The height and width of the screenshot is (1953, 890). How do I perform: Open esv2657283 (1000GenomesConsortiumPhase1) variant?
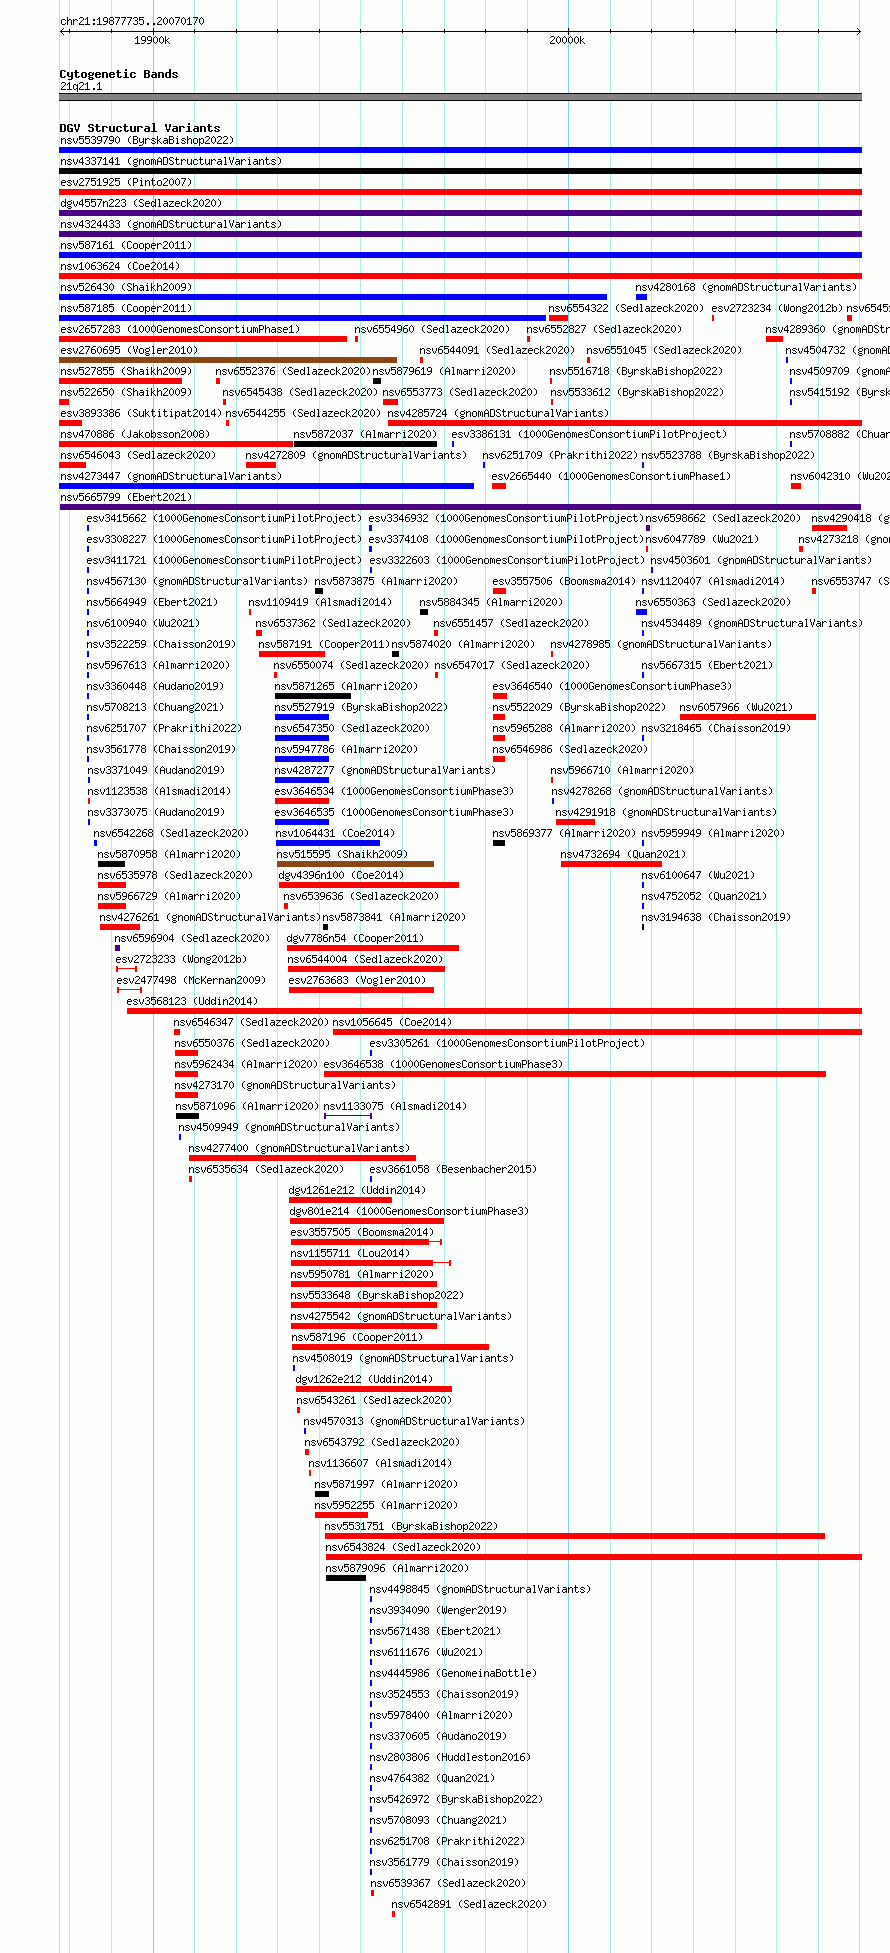tap(180, 329)
